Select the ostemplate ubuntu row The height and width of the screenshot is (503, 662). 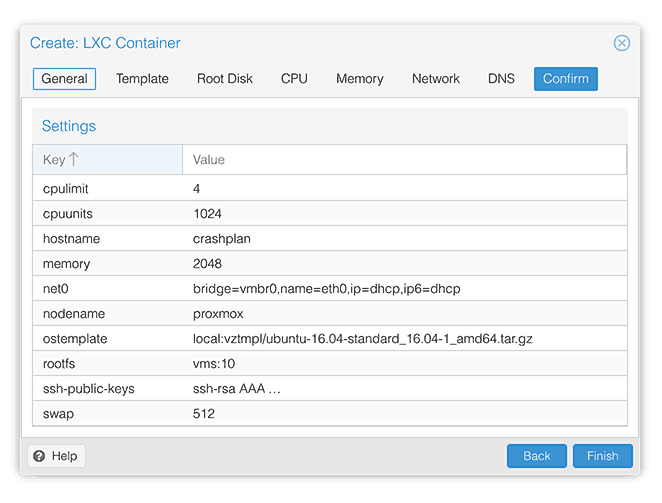pyautogui.click(x=330, y=339)
